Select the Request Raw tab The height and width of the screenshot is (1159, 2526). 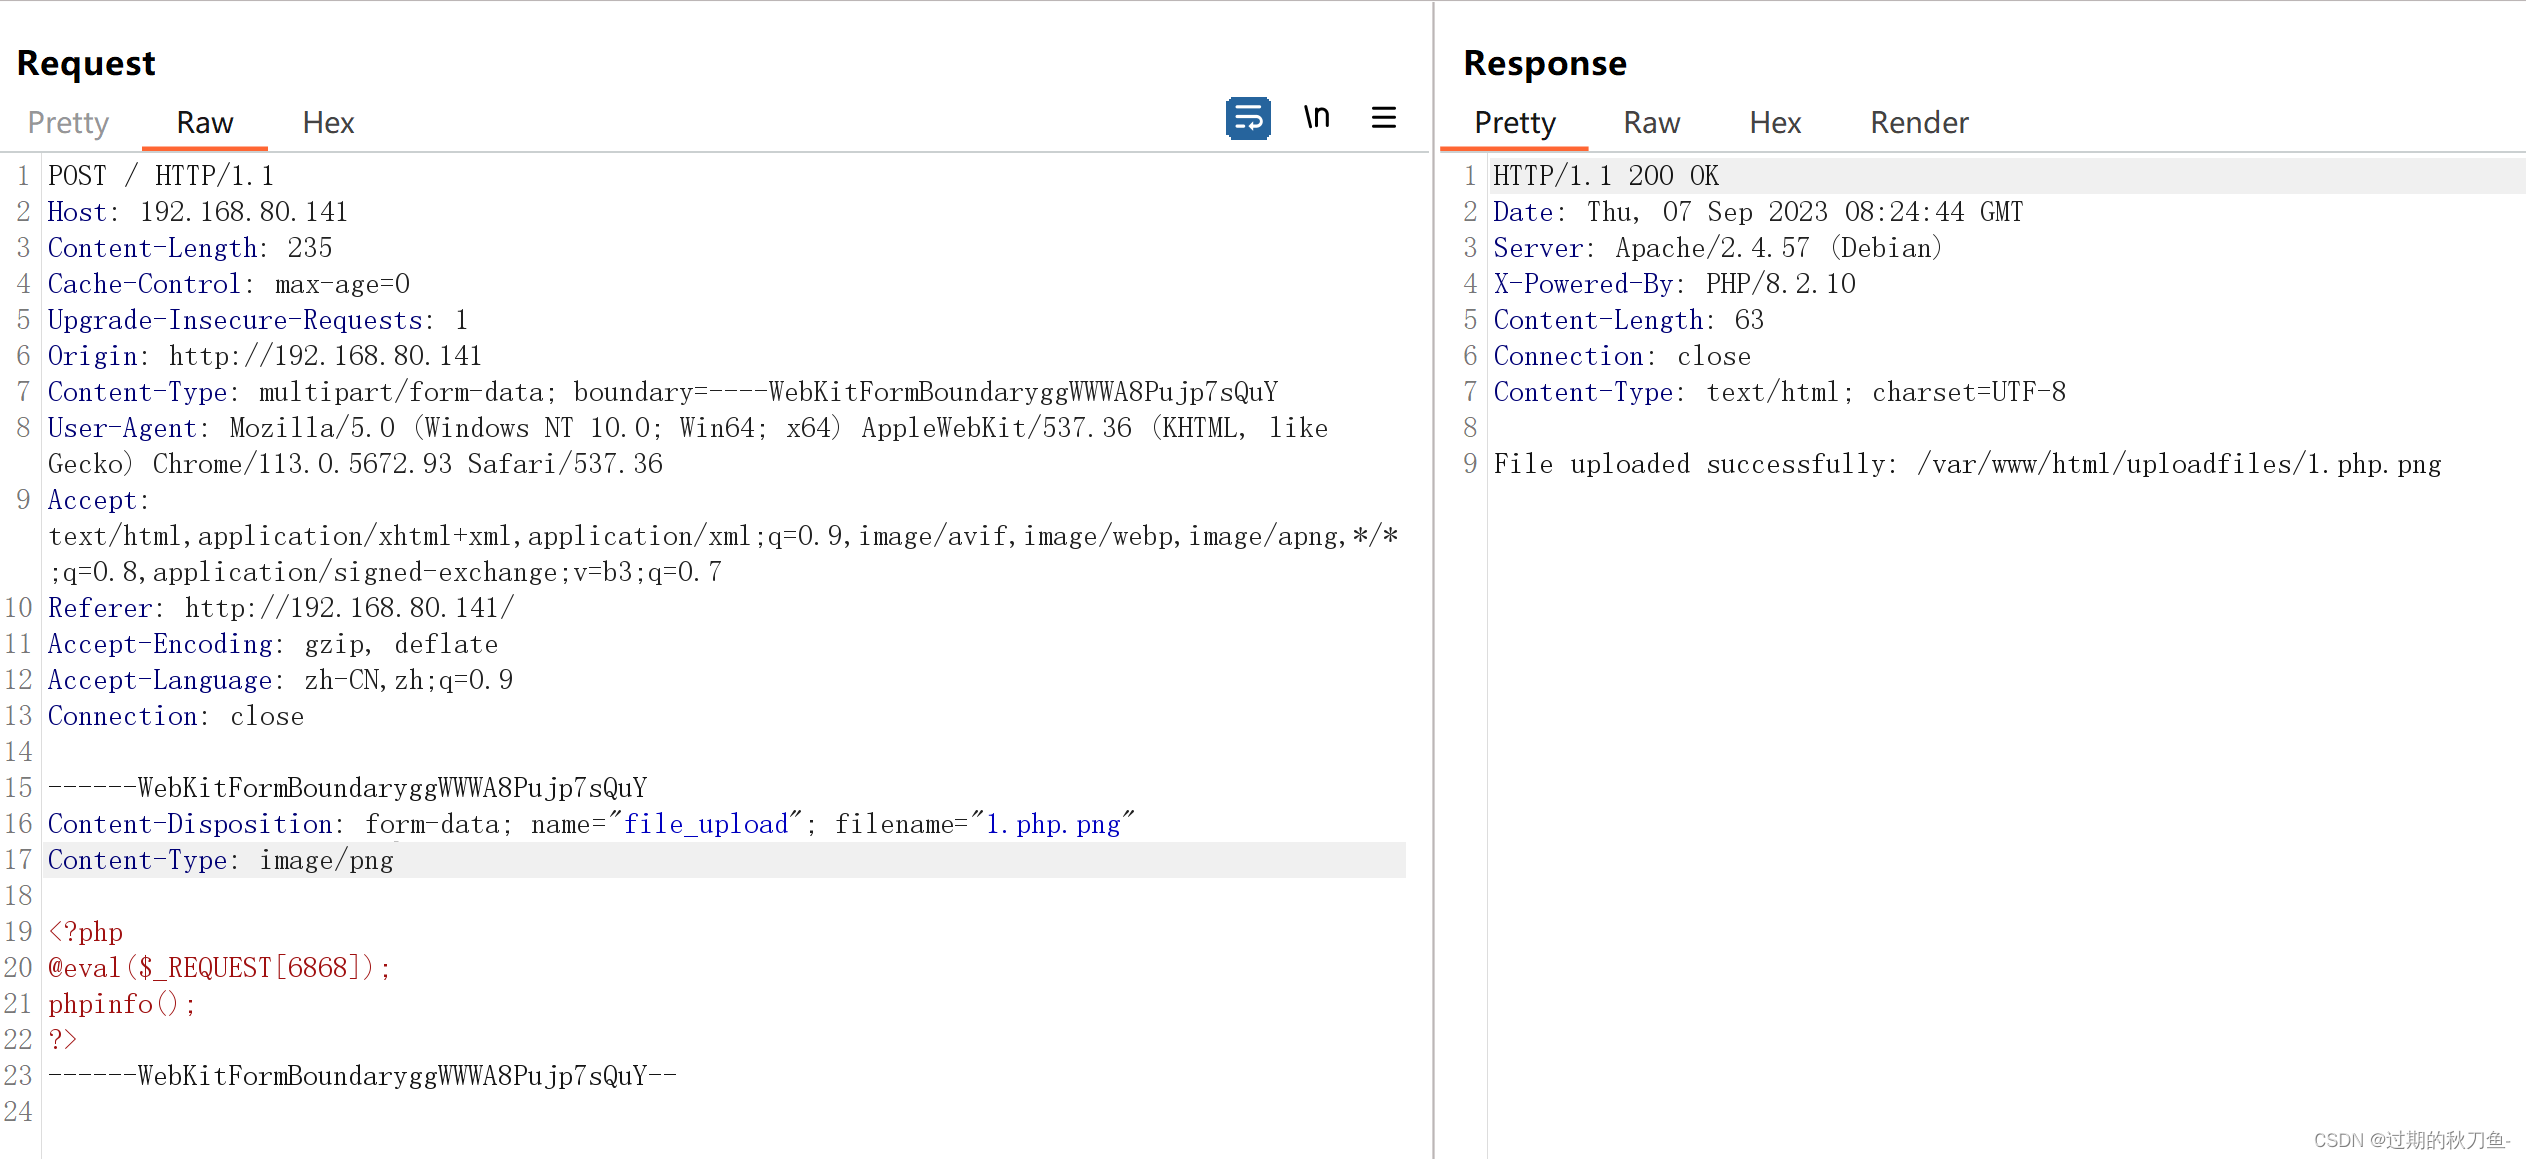point(205,122)
